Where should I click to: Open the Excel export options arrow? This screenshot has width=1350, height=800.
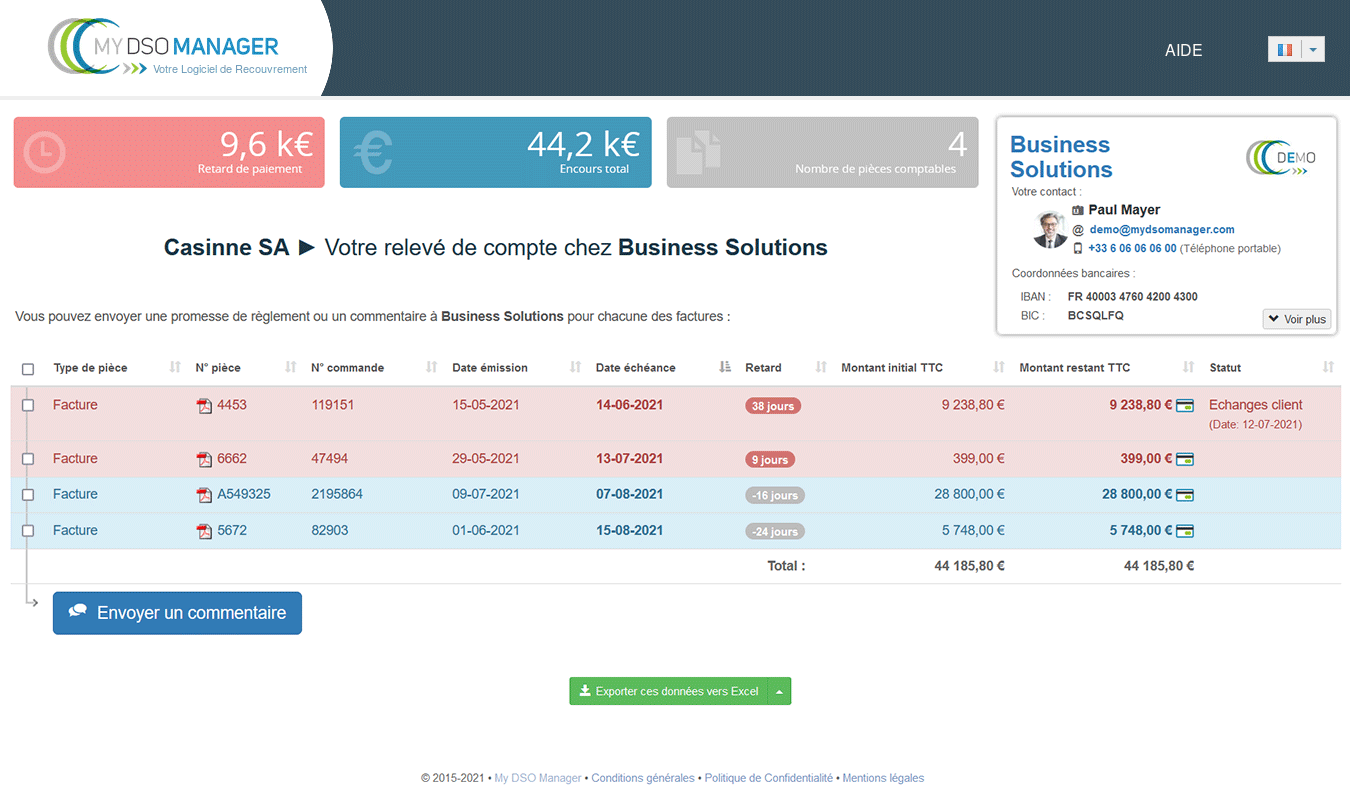click(779, 691)
